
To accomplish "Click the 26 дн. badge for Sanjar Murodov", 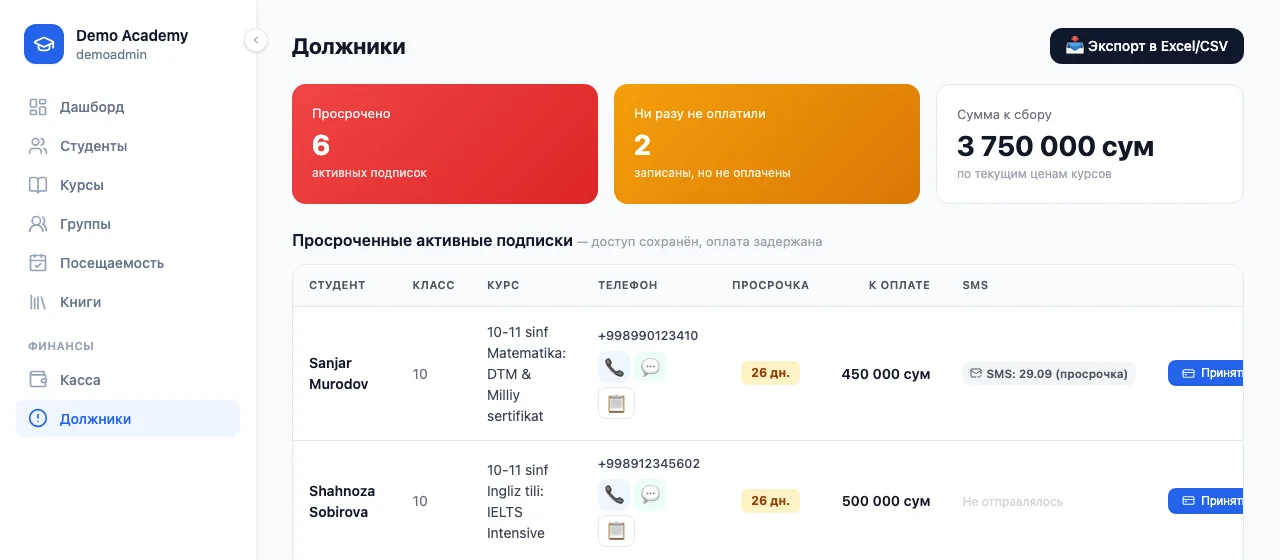I will [770, 373].
